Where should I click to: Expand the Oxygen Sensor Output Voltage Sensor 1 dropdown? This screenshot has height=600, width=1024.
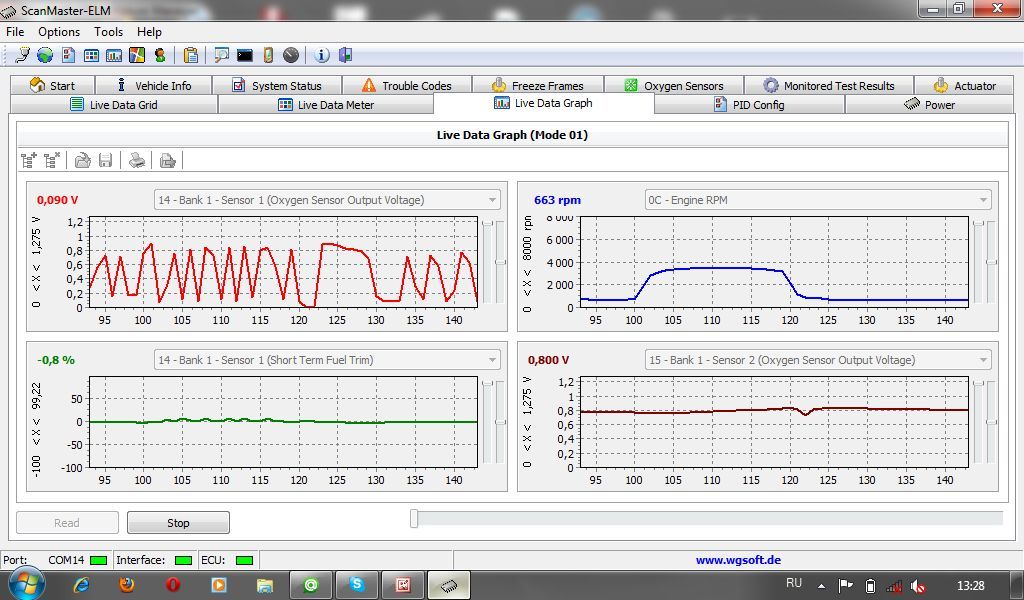pyautogui.click(x=492, y=200)
